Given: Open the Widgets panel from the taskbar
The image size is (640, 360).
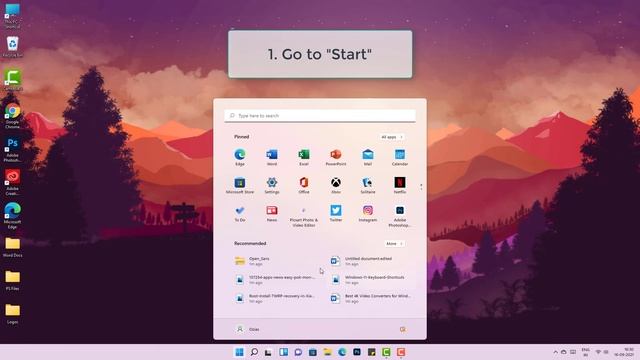Looking at the screenshot, I should pos(283,352).
